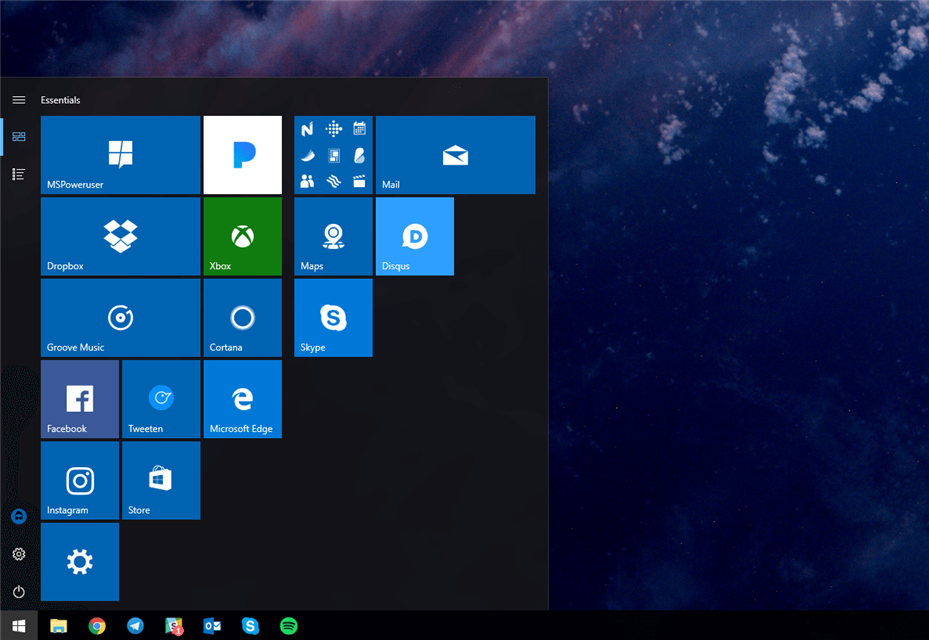The image size is (929, 640).
Task: Launch Disqus from its tile
Action: 414,236
